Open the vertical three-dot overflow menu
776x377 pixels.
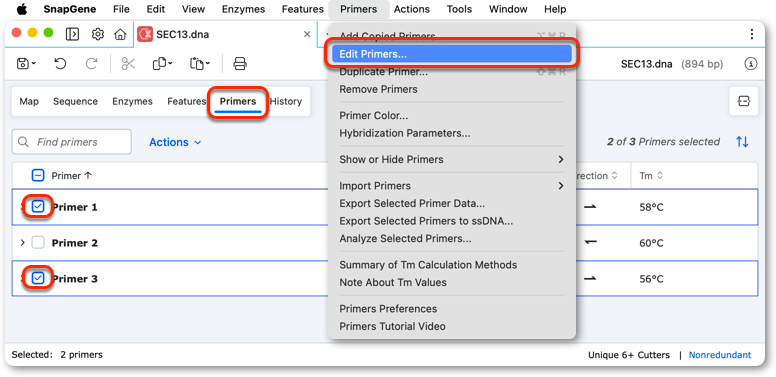(751, 34)
